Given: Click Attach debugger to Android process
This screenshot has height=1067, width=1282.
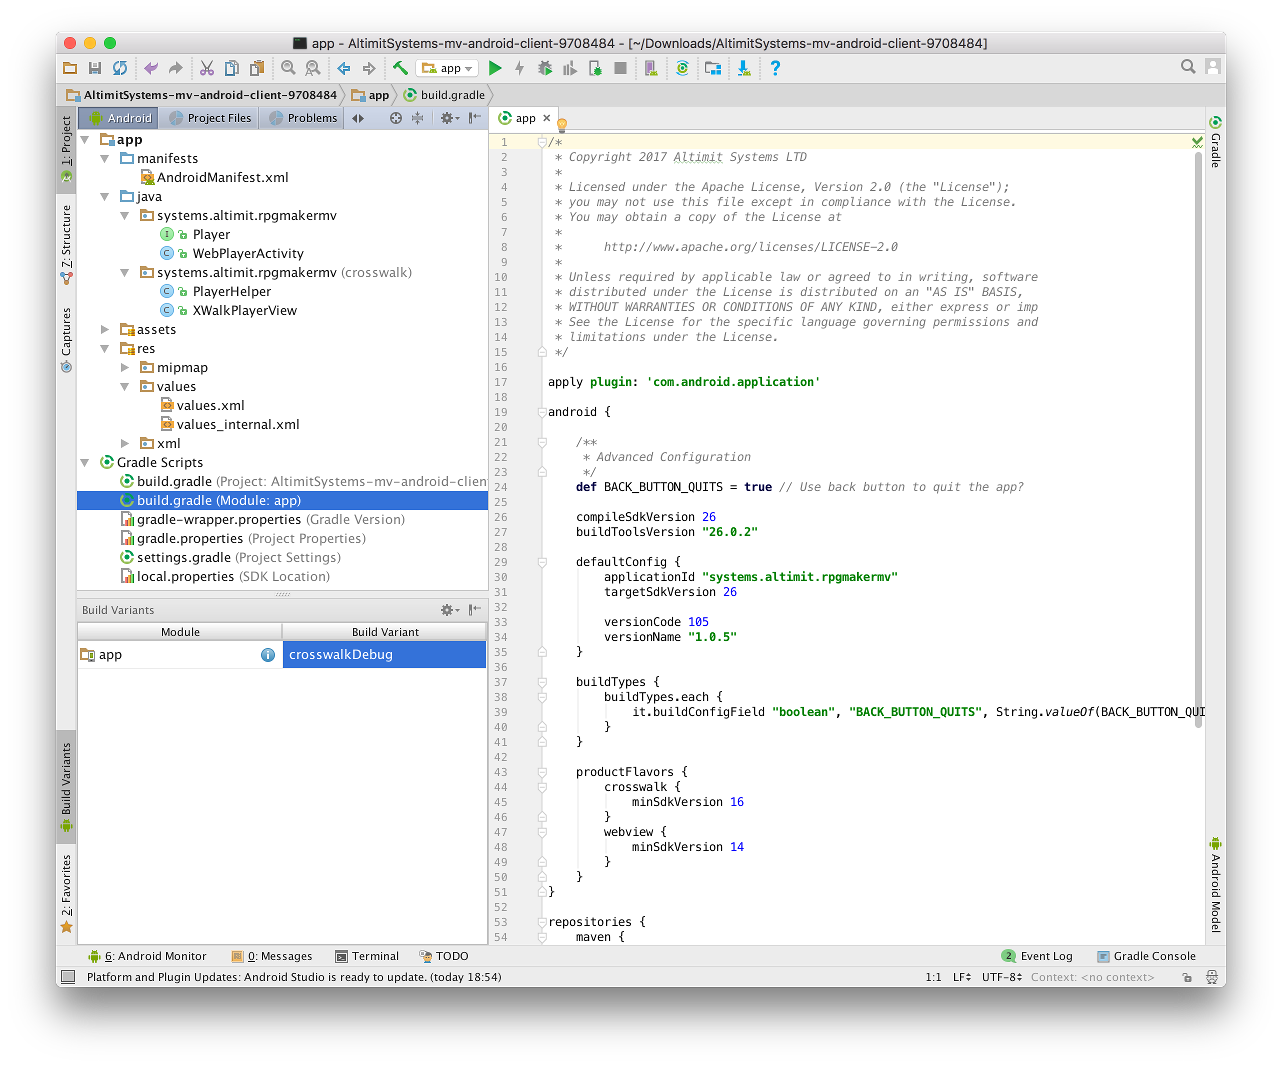Looking at the screenshot, I should click(595, 68).
